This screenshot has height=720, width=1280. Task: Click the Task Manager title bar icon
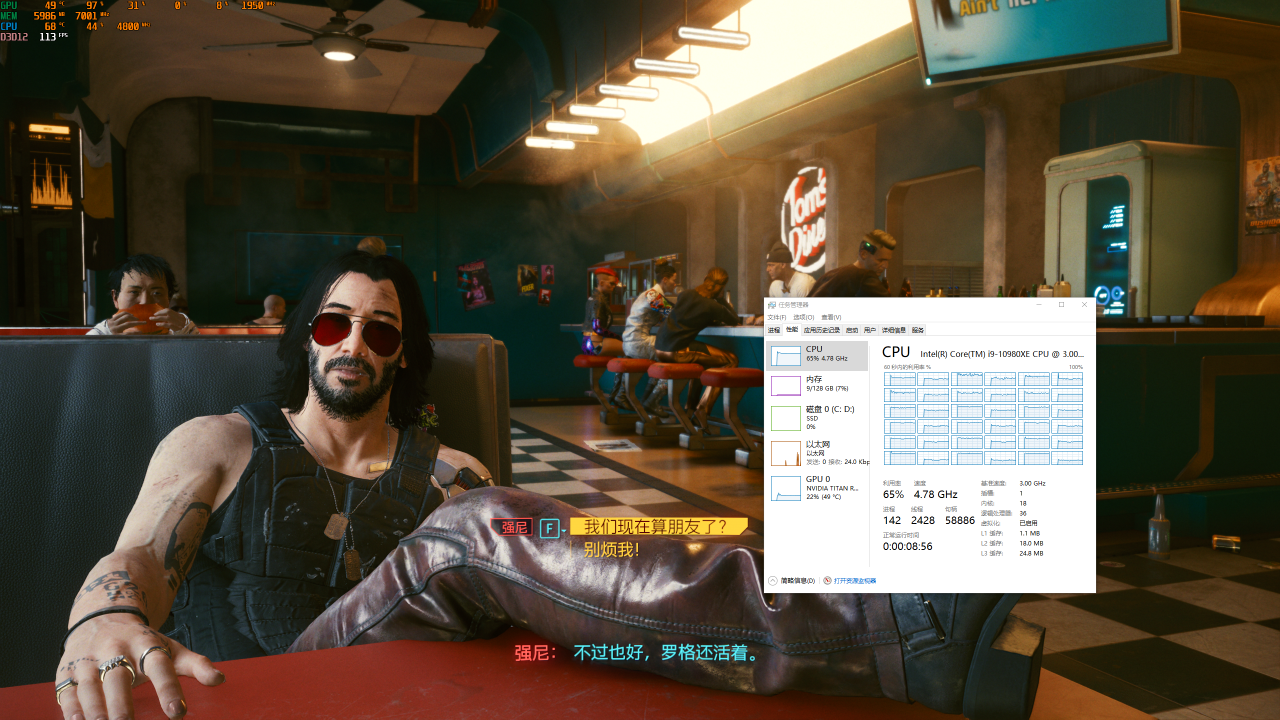[x=771, y=305]
